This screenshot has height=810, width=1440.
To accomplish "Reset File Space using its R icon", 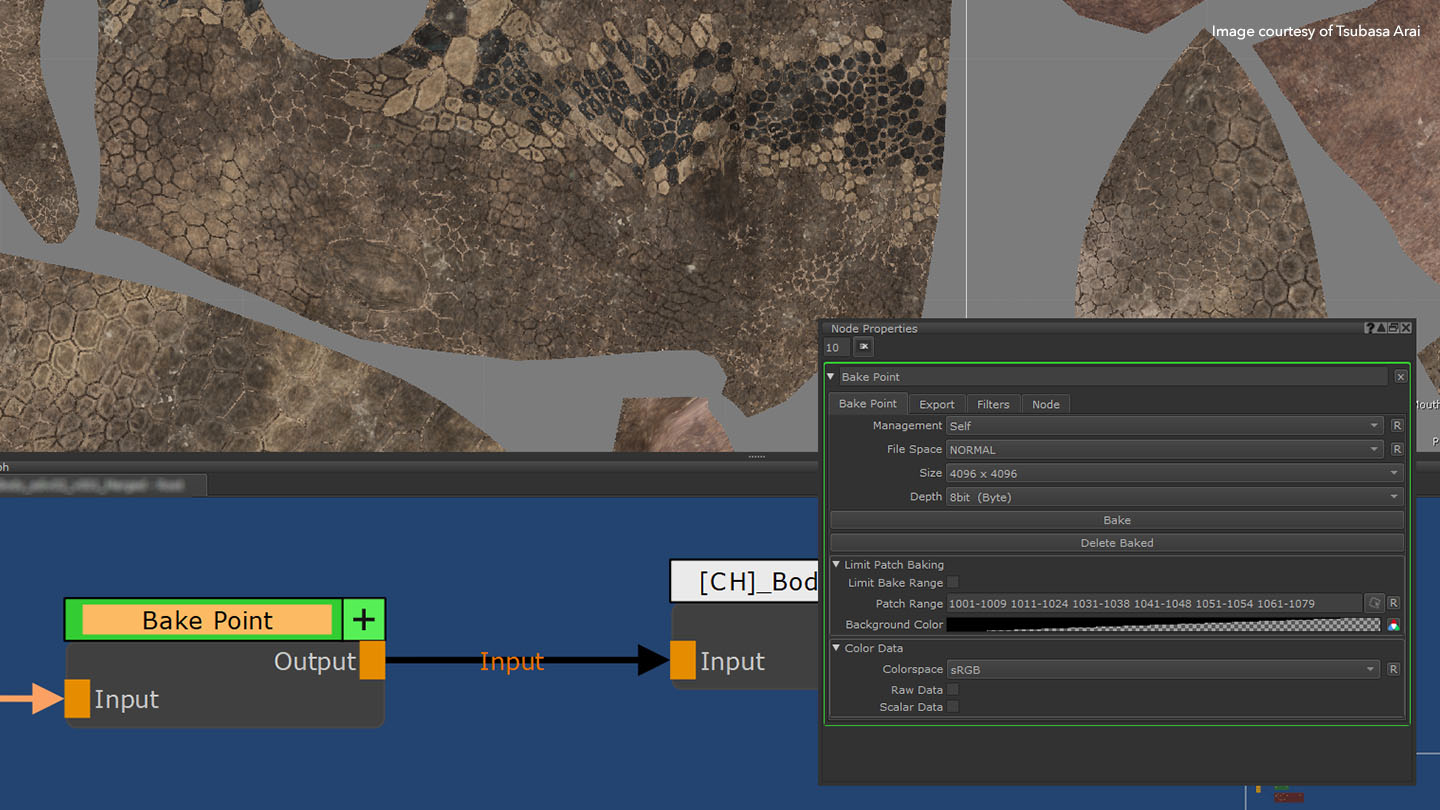I will (x=1397, y=450).
